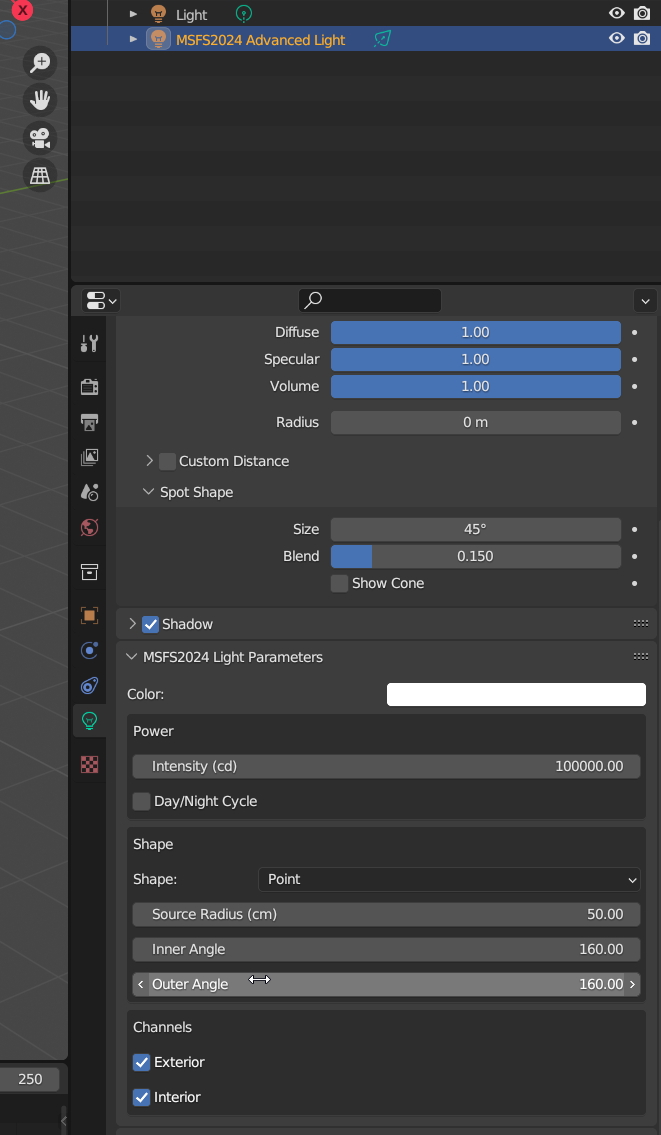The image size is (661, 1135).
Task: Open the Object properties orange square tab
Action: [x=89, y=615]
